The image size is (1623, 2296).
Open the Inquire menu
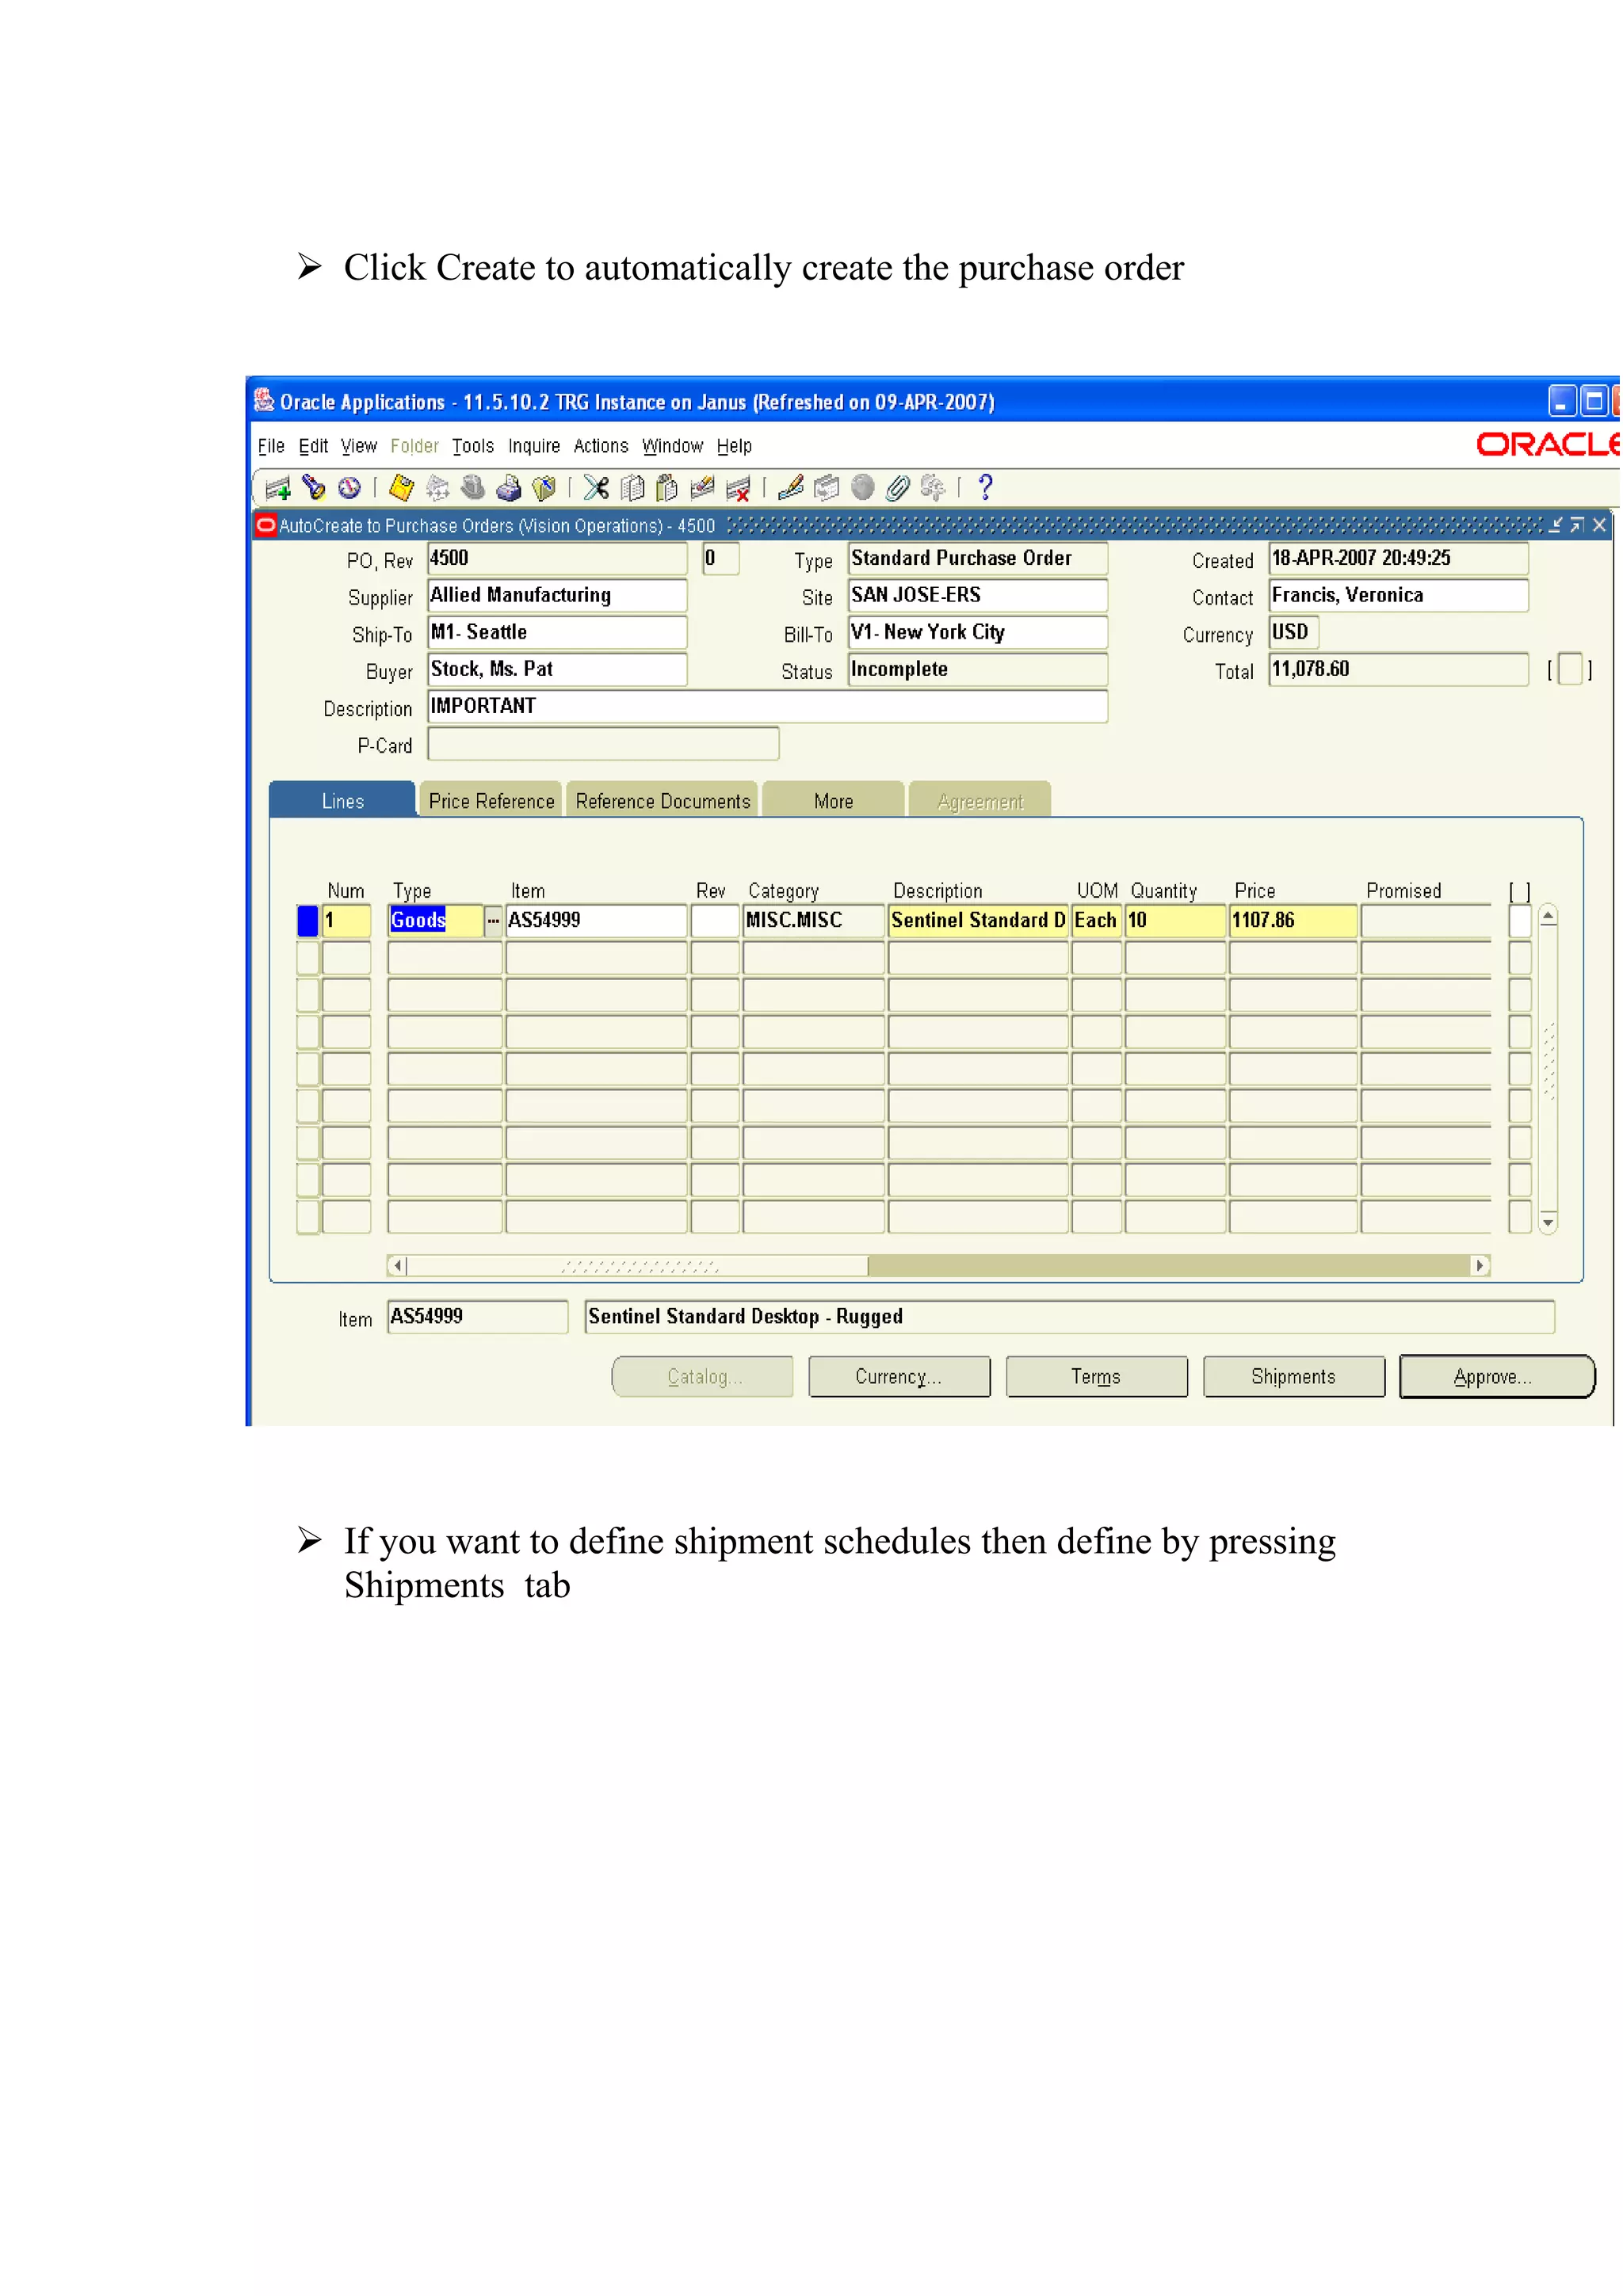[534, 447]
